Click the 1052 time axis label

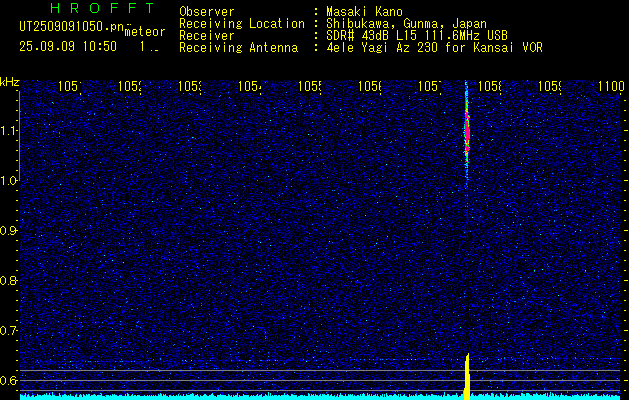click(130, 86)
